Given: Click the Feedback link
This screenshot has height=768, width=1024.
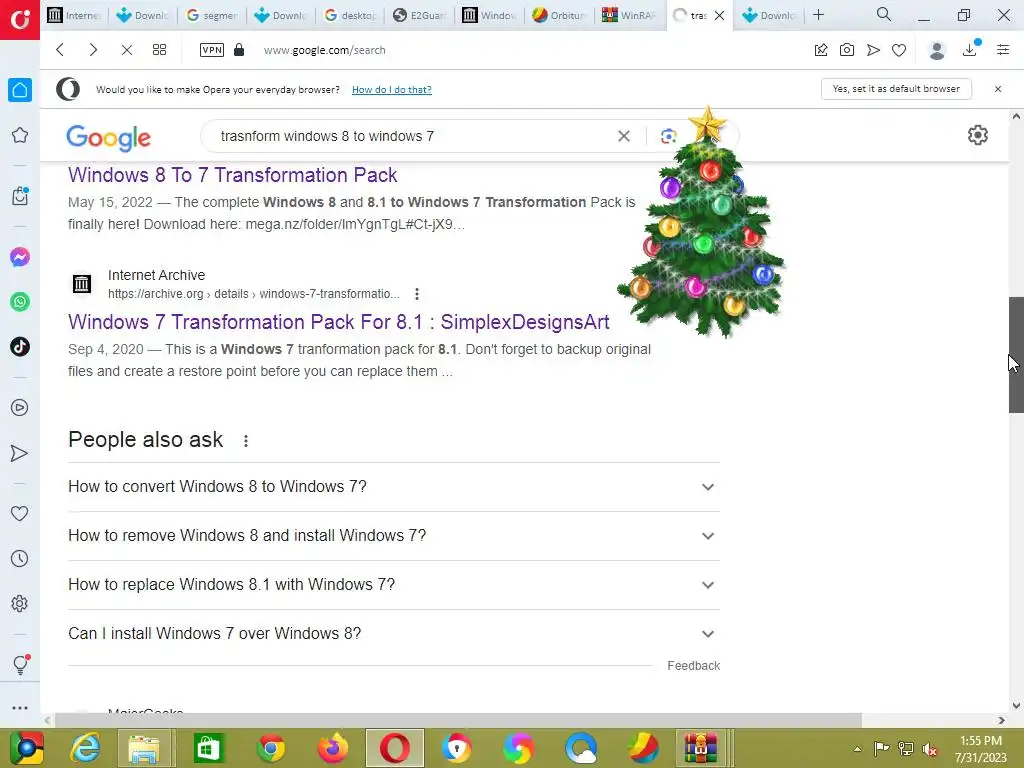Looking at the screenshot, I should click(x=694, y=665).
